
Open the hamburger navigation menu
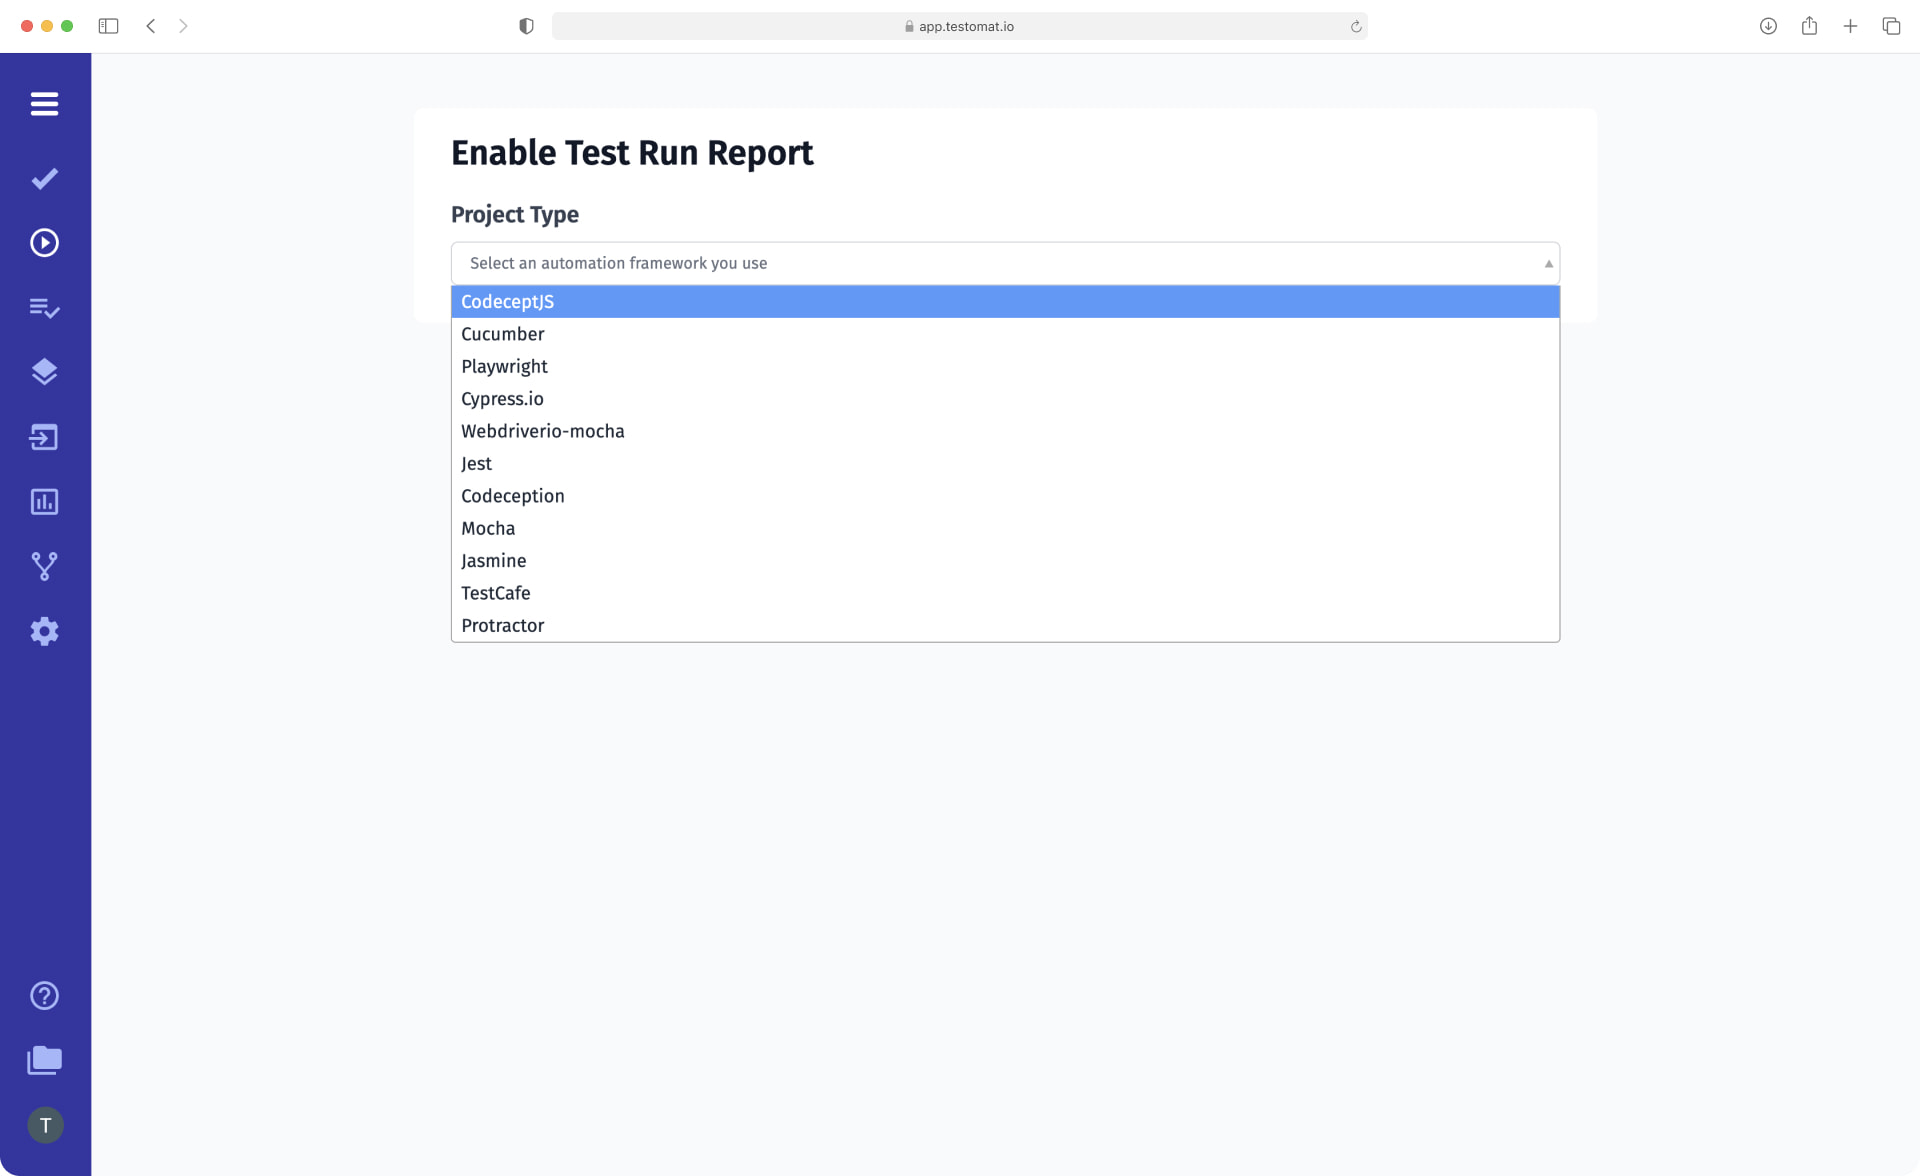point(44,103)
